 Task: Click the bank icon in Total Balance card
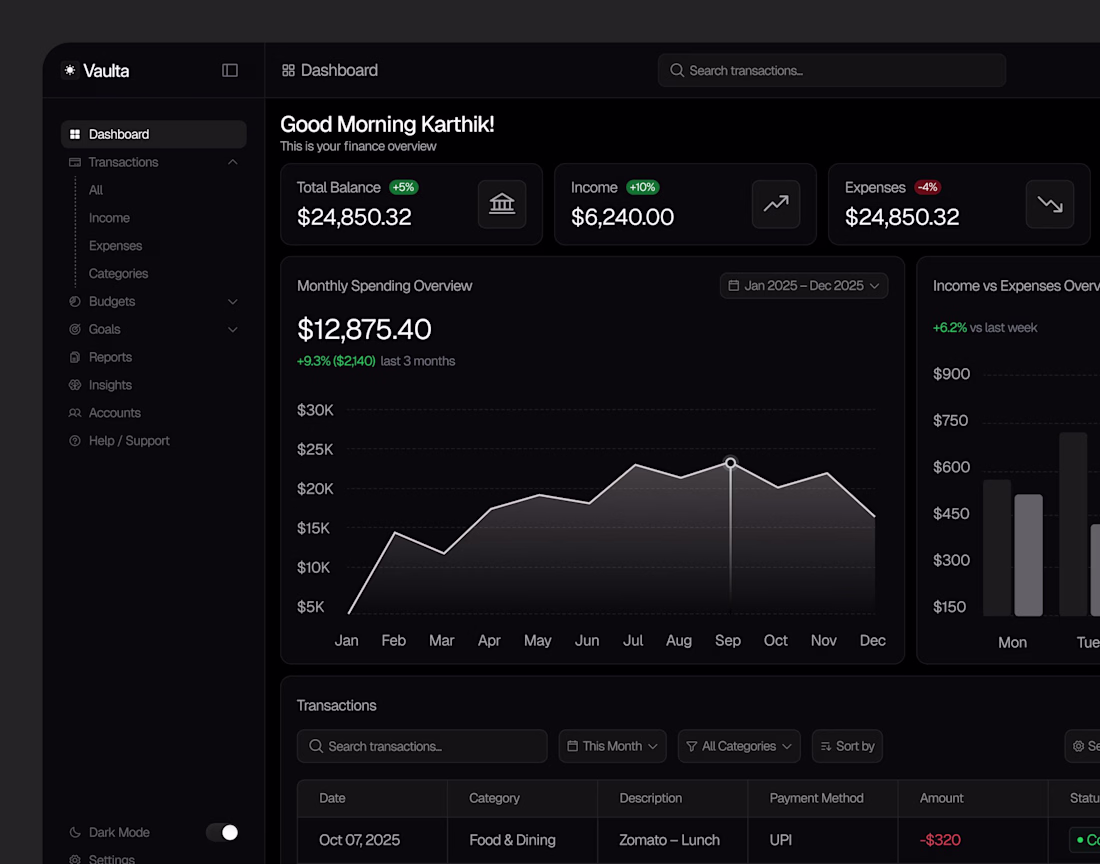click(x=502, y=204)
